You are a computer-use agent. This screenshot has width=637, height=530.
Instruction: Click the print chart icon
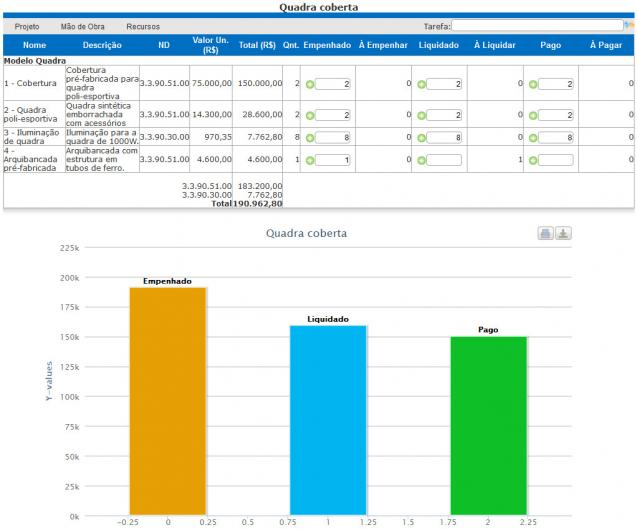[x=546, y=233]
